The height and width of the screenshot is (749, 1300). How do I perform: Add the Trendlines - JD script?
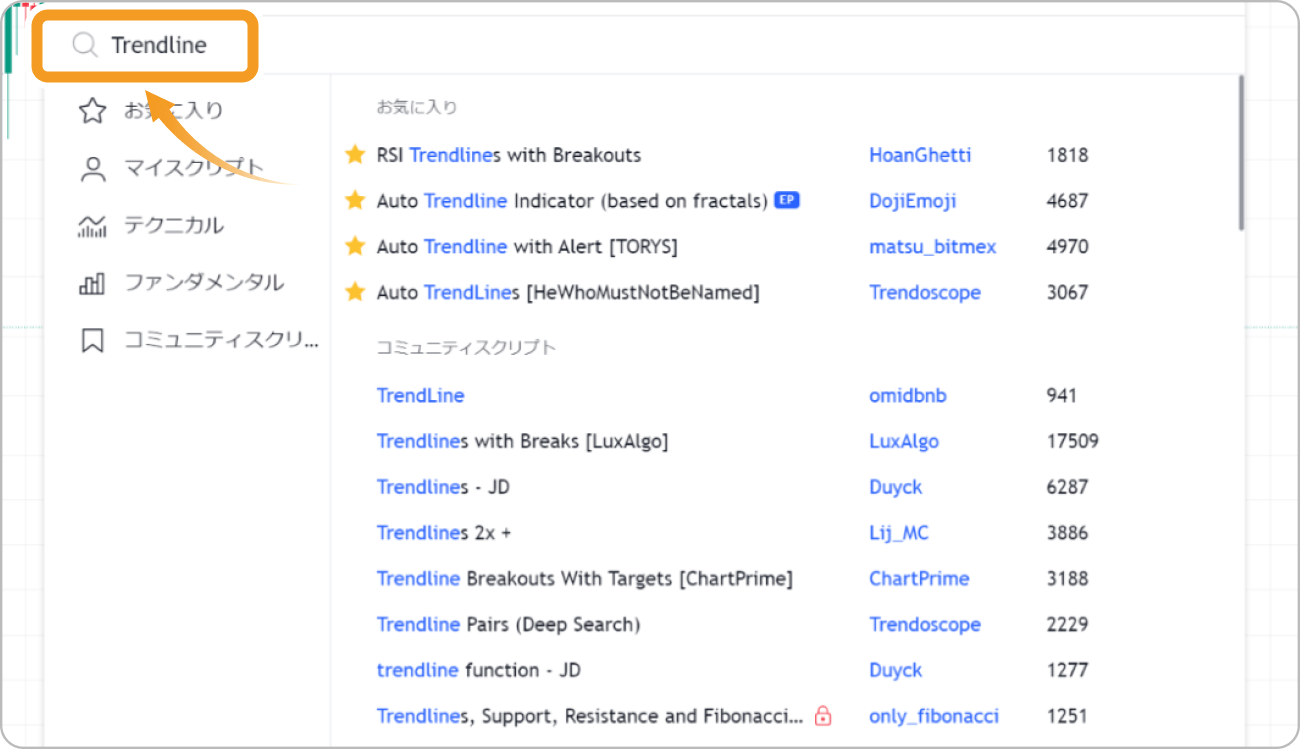(443, 487)
